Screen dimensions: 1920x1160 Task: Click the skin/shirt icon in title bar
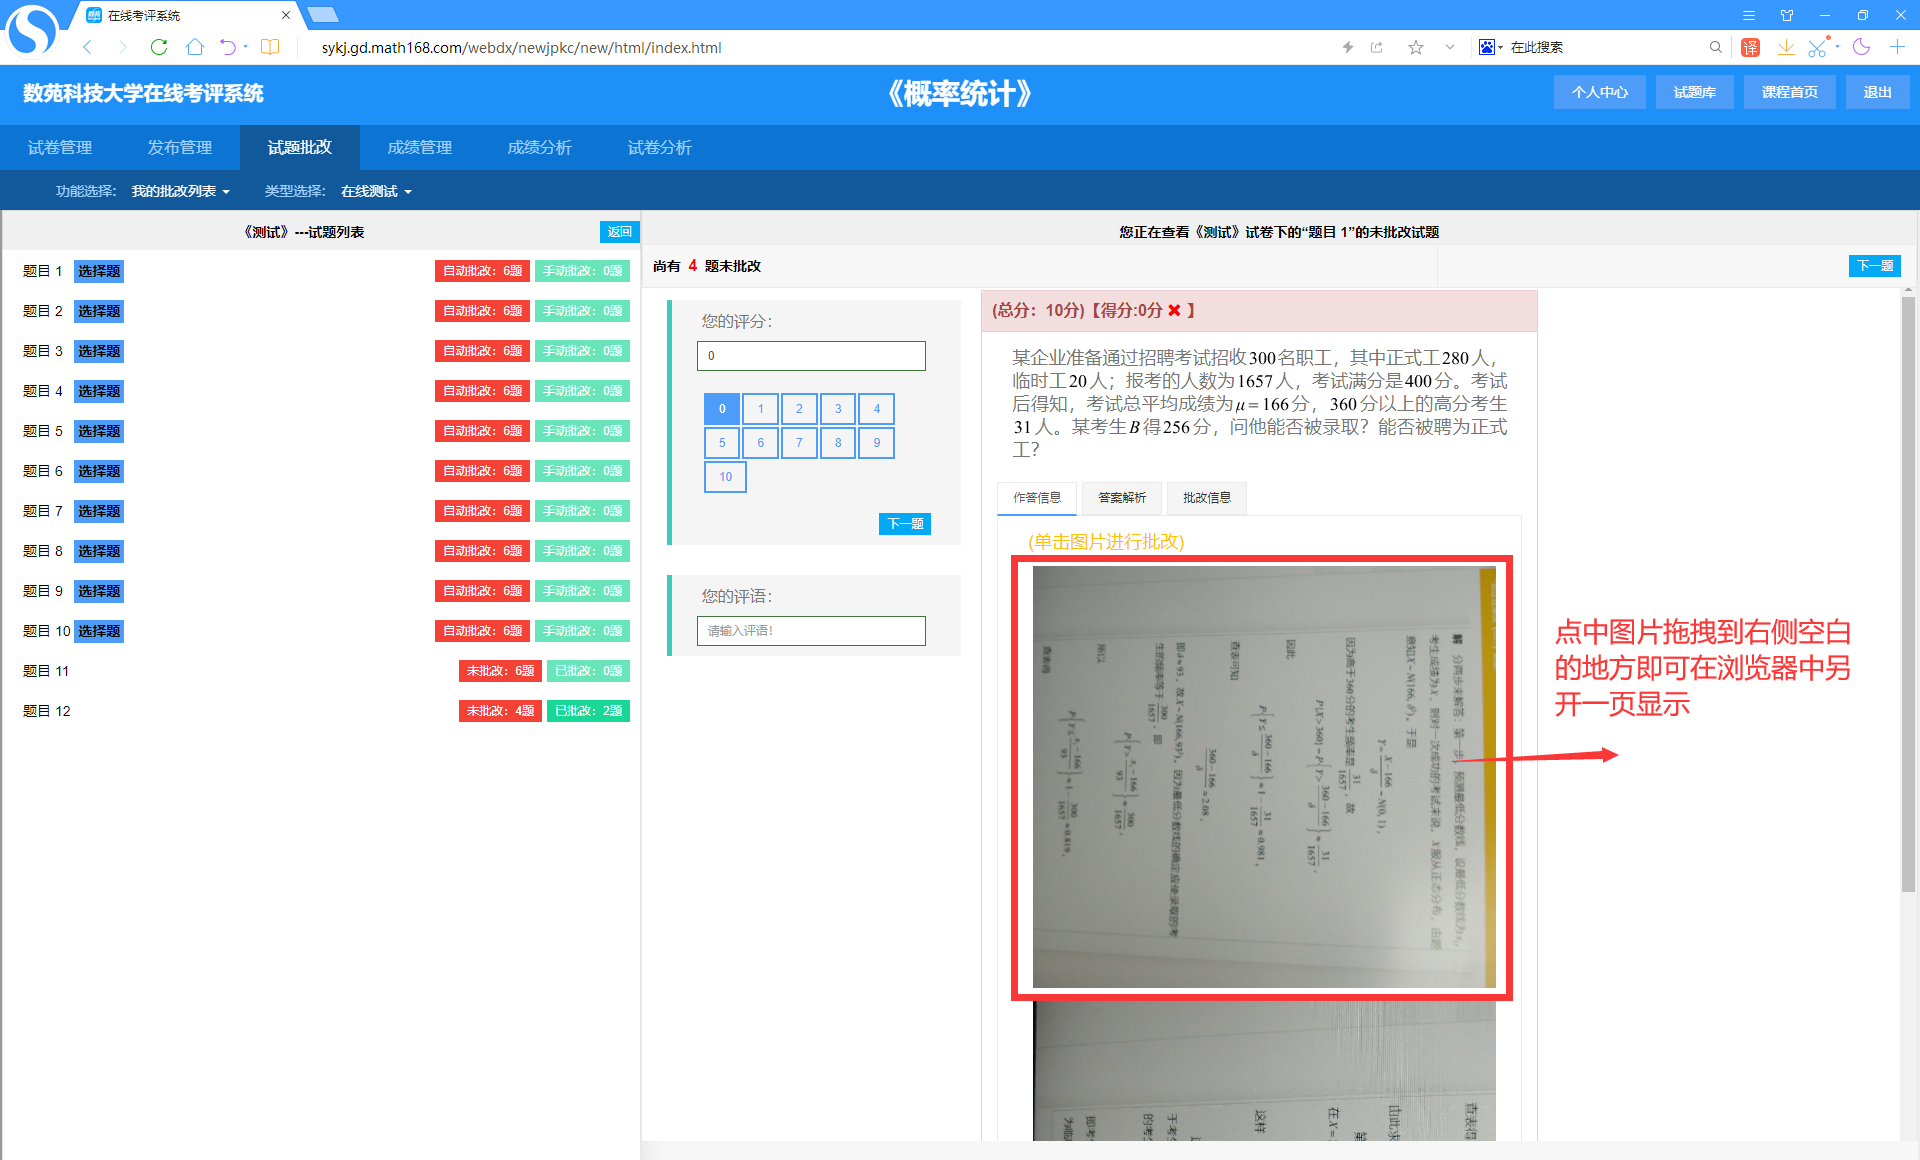(1787, 15)
